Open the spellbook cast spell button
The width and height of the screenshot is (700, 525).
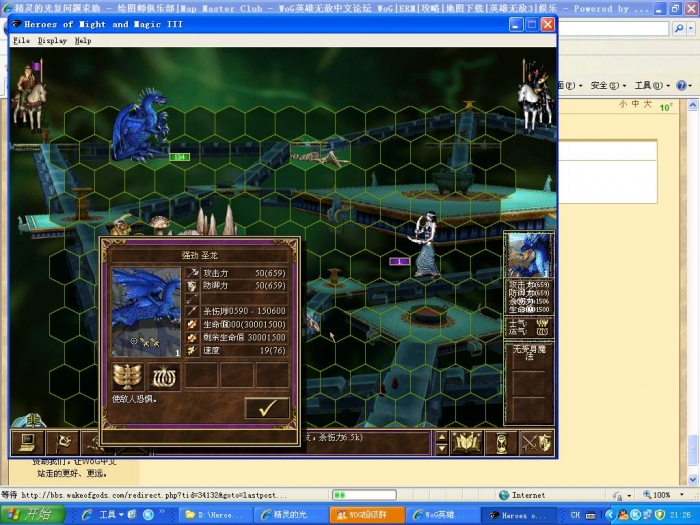click(x=466, y=443)
